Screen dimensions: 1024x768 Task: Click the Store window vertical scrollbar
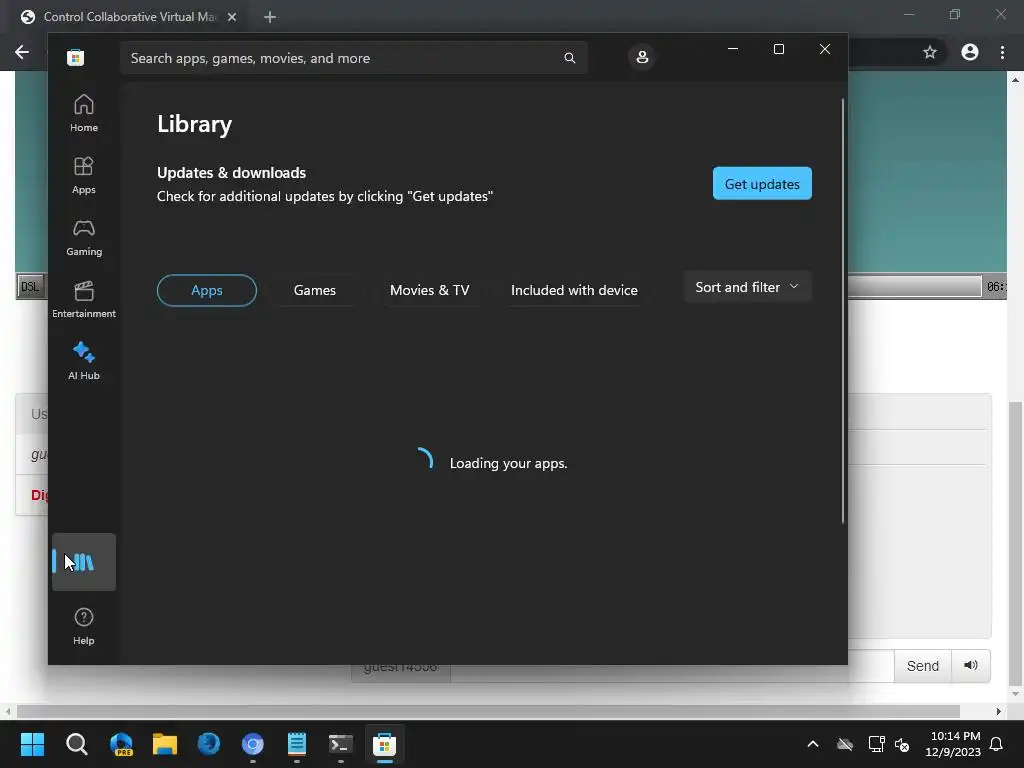pos(842,311)
